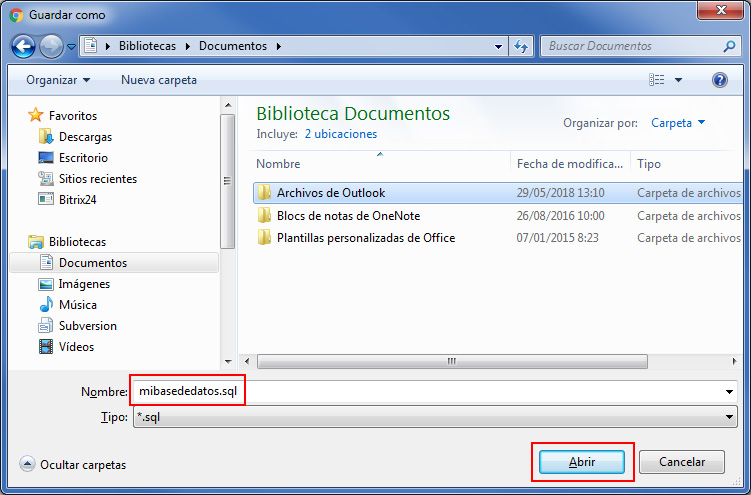Viewport: 751px width, 495px height.
Task: Open the Organizar menu
Action: [58, 80]
